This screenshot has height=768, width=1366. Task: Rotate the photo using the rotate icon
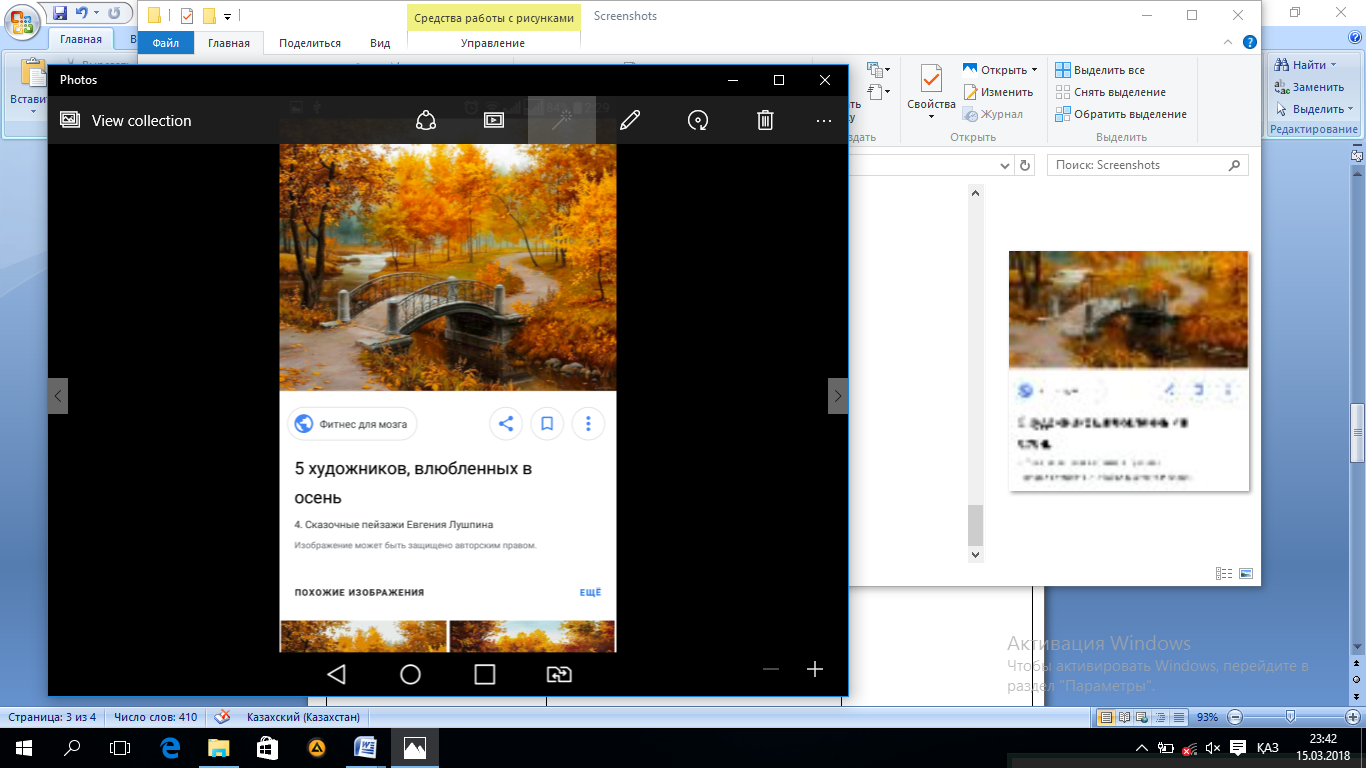coord(698,120)
